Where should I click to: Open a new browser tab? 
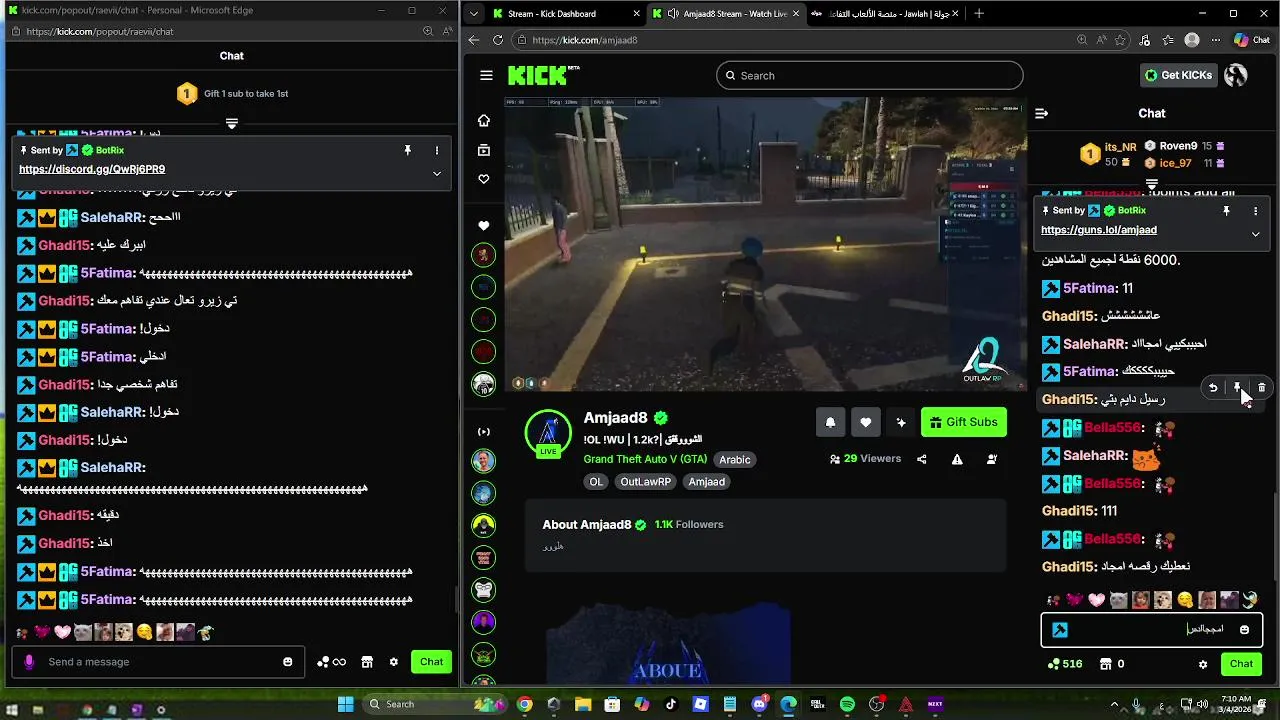tap(979, 14)
